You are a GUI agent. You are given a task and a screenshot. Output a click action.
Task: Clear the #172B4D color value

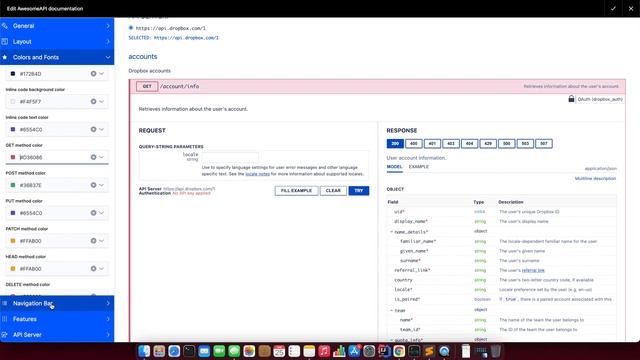pos(93,74)
